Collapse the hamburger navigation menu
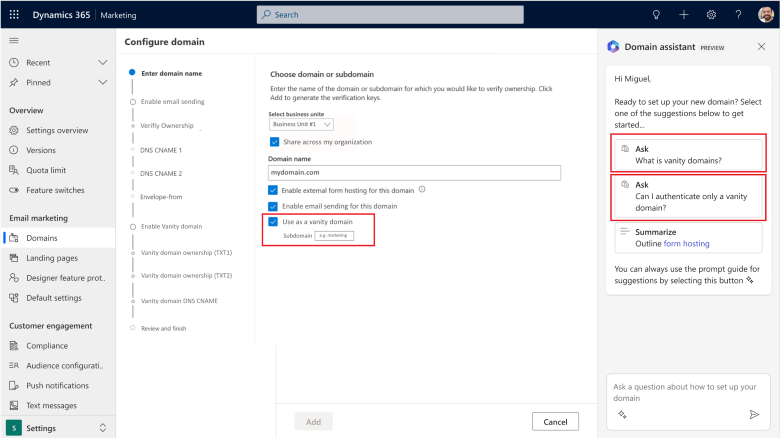Viewport: 780px width, 438px height. 14,40
